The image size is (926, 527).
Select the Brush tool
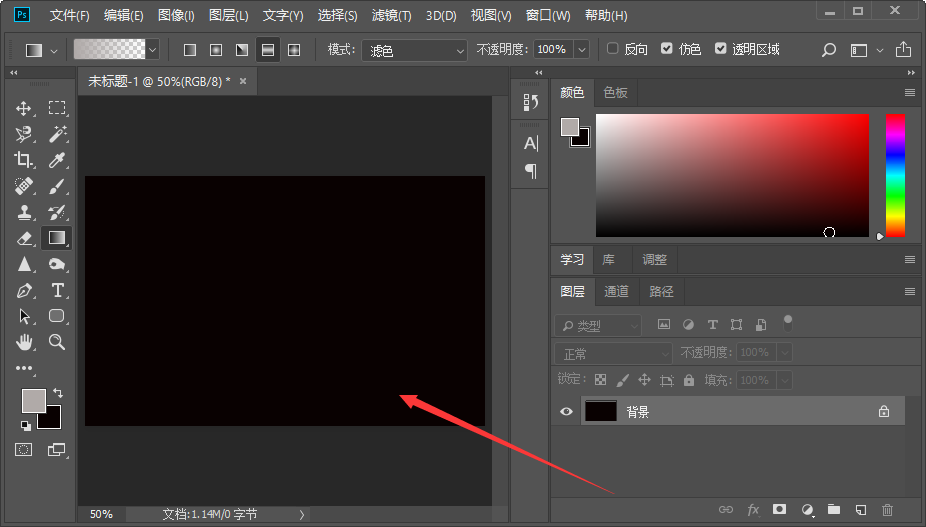coord(57,186)
